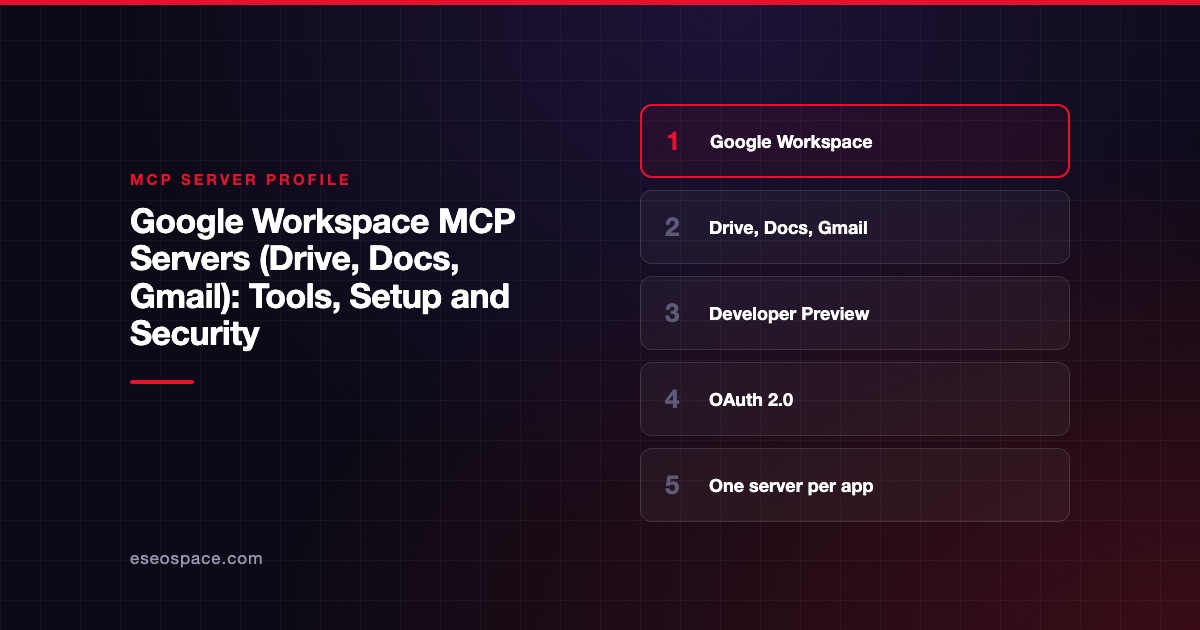
Task: Select the Drive, Docs, Gmail card
Action: click(x=855, y=227)
